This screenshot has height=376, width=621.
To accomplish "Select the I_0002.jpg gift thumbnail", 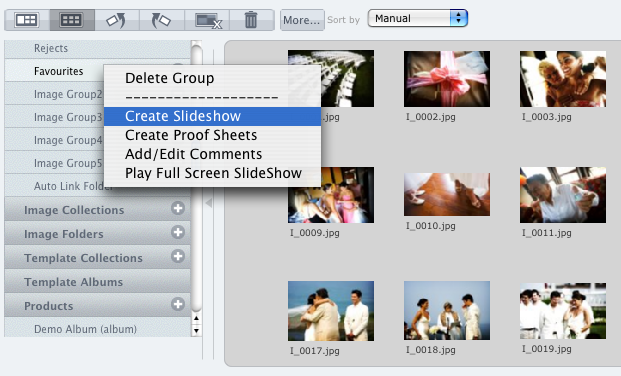I will (447, 79).
